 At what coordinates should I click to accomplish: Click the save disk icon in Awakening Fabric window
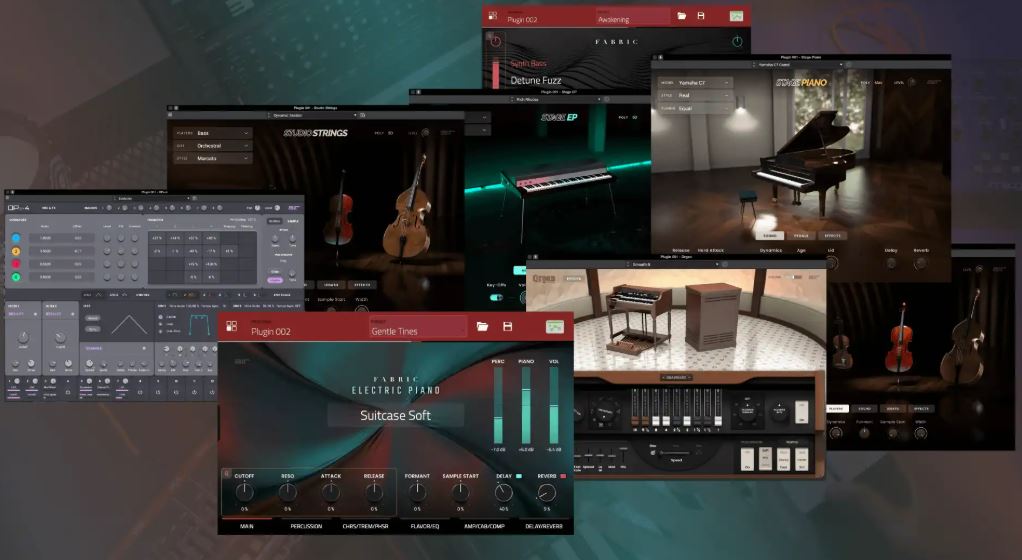[x=701, y=16]
